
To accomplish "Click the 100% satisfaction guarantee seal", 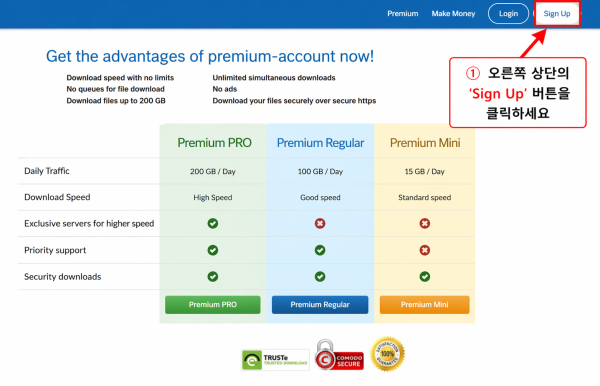I will (x=388, y=354).
